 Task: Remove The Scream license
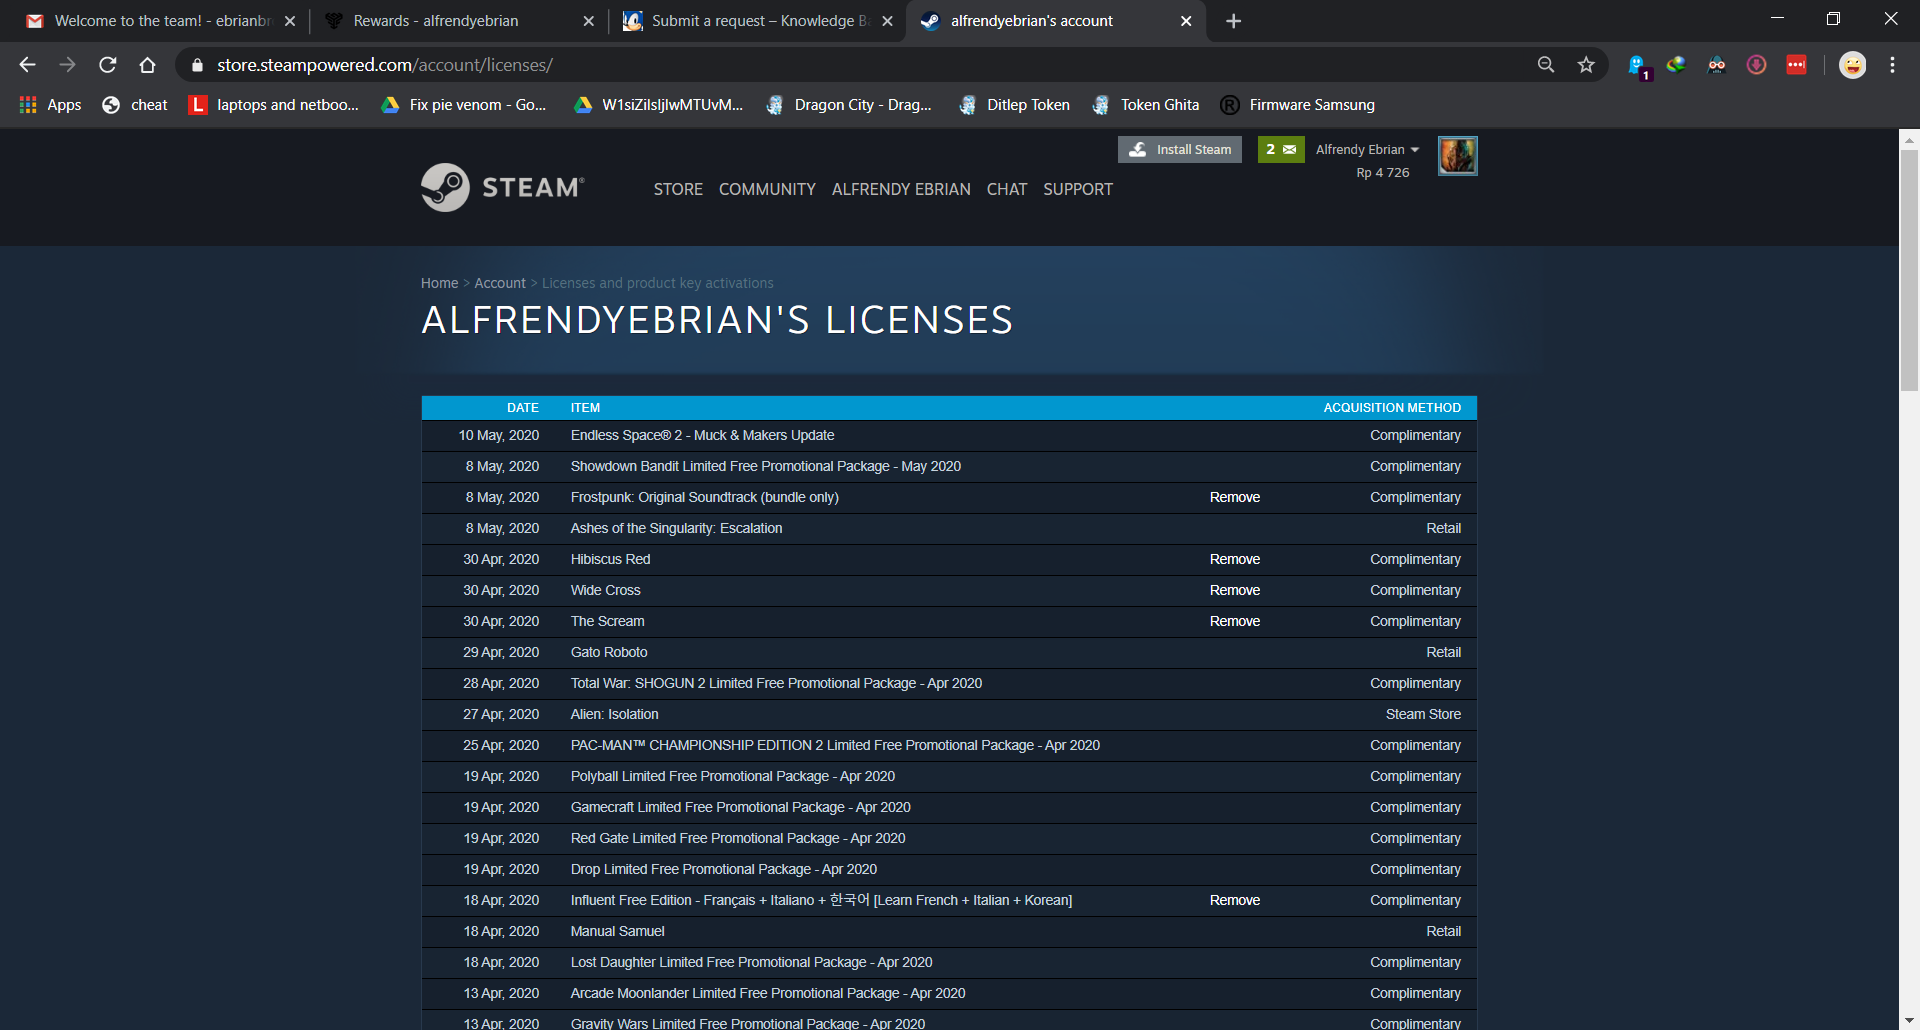(x=1234, y=621)
